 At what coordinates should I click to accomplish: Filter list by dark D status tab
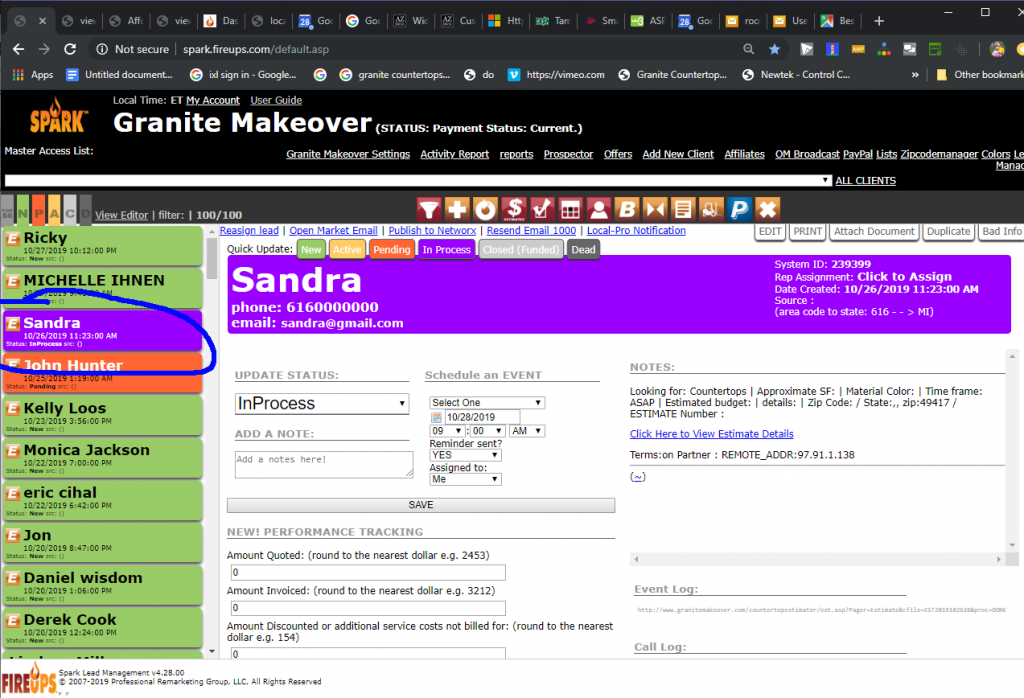pos(85,209)
